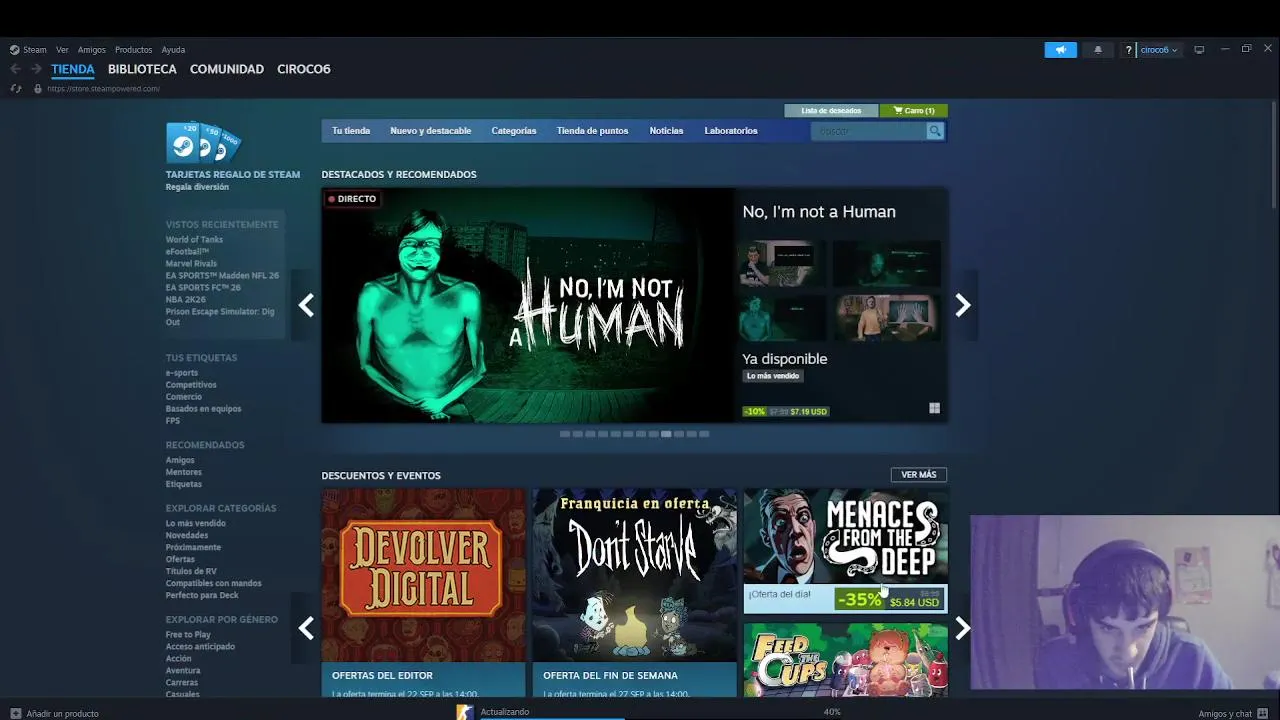Open the Free to Play genre

point(188,635)
